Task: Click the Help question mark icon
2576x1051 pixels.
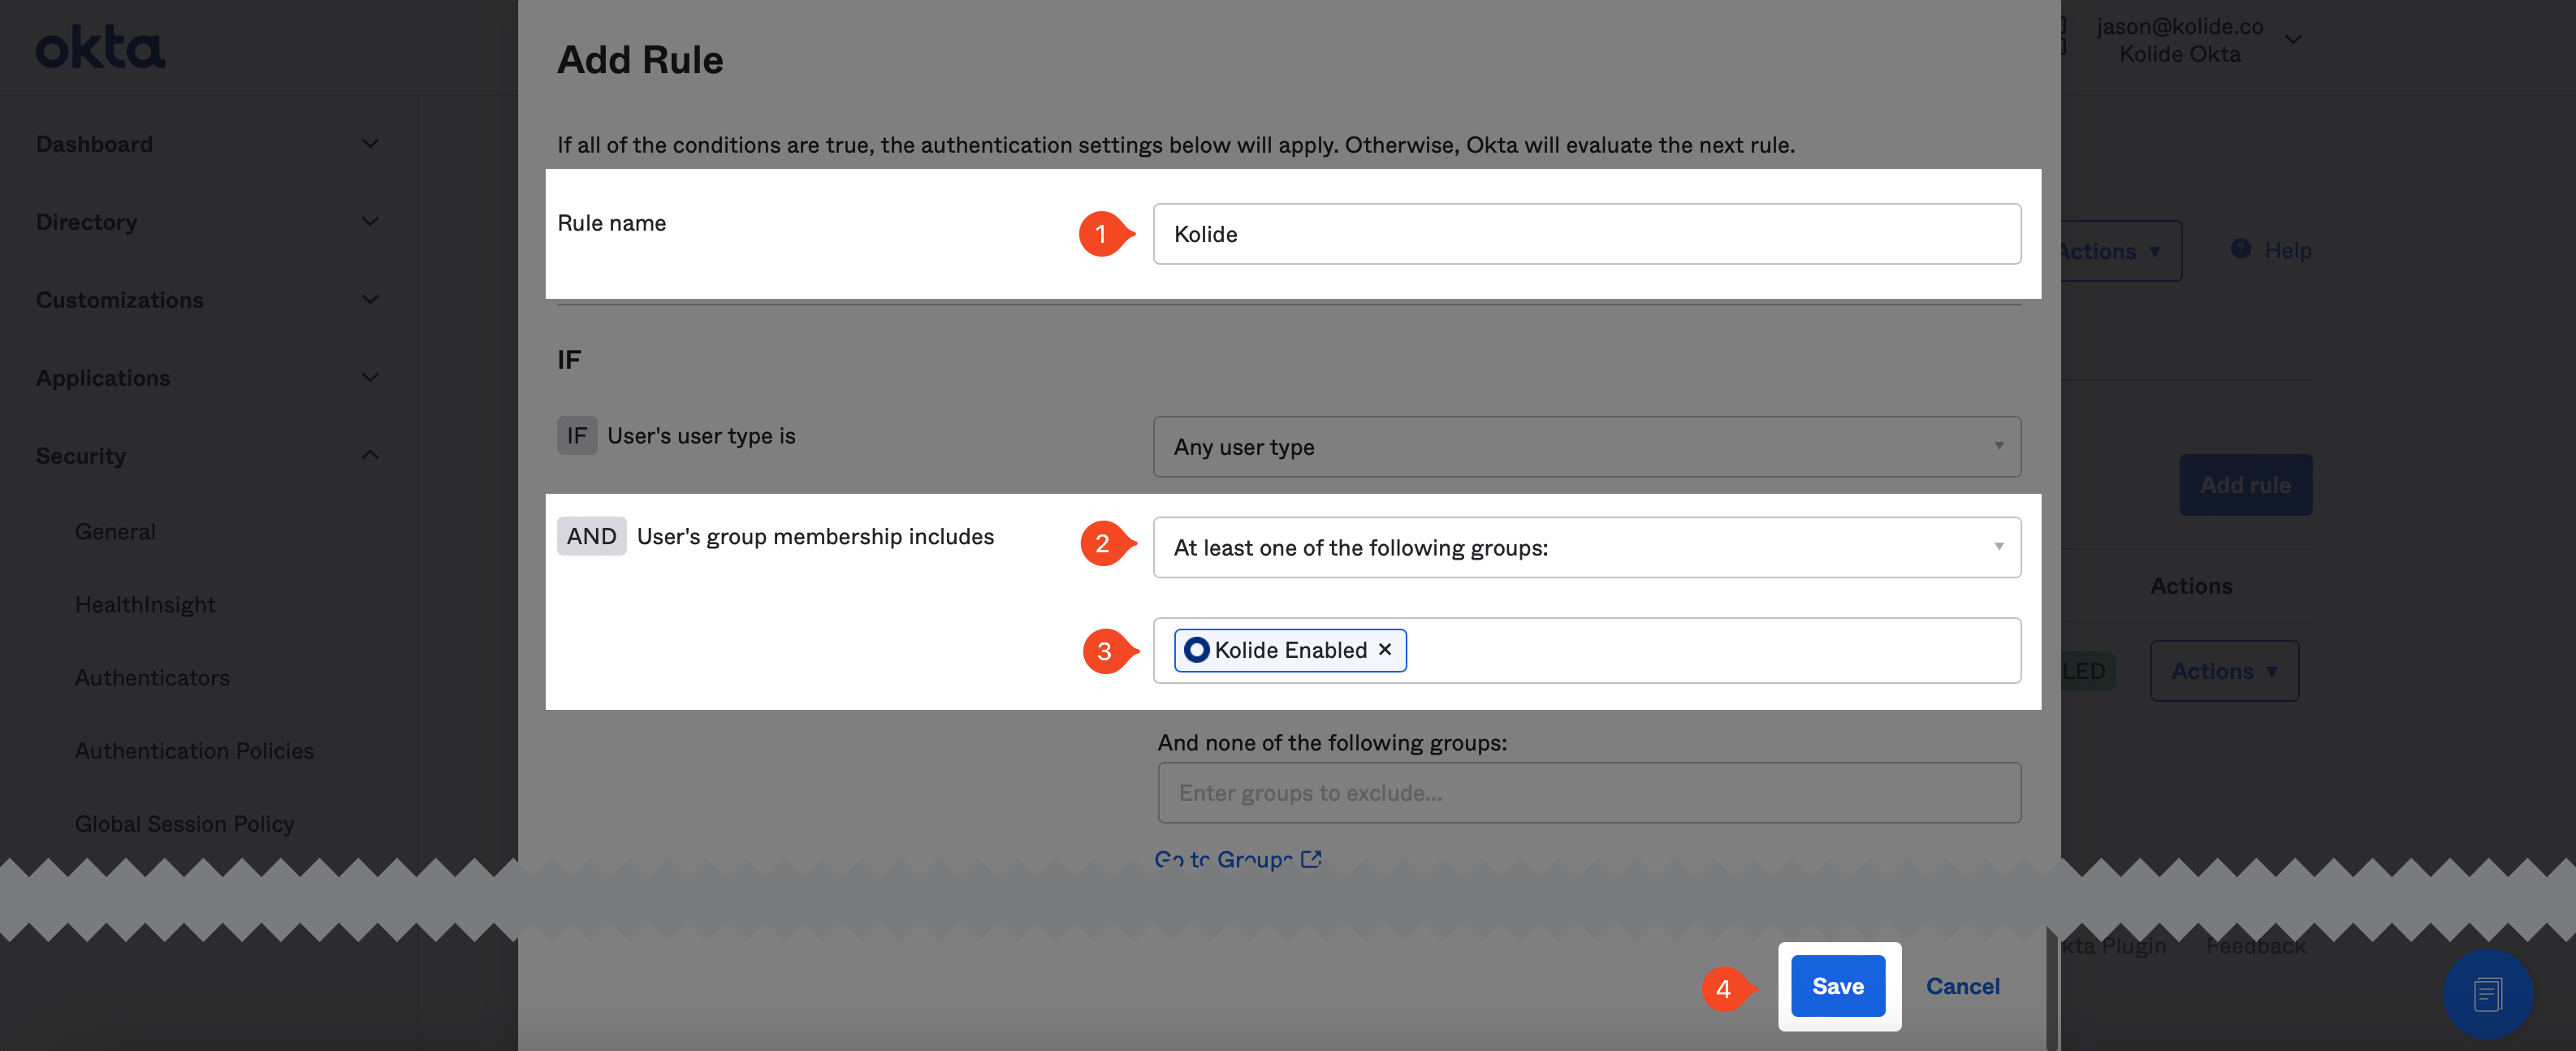Action: click(x=2240, y=249)
